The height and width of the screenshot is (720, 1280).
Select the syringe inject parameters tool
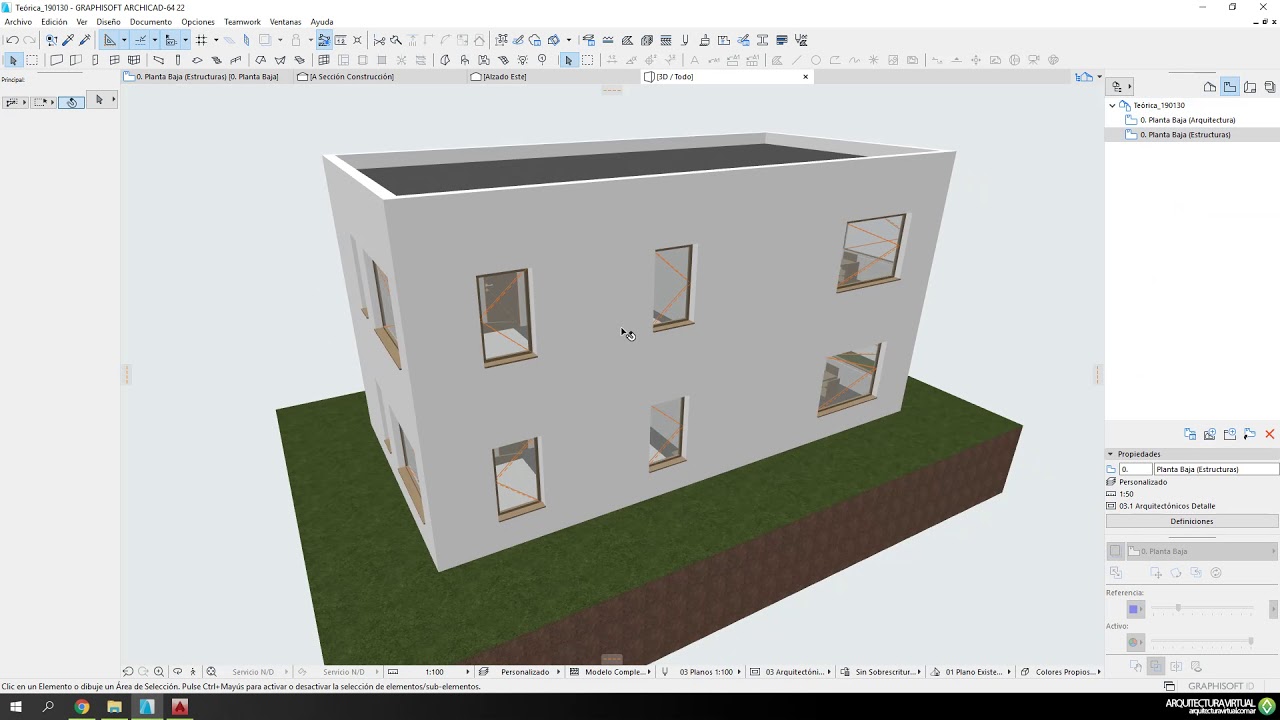pyautogui.click(x=85, y=40)
